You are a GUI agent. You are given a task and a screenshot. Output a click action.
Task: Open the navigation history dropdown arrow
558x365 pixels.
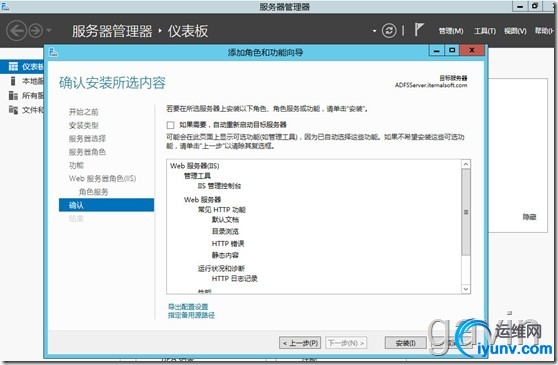[49, 31]
